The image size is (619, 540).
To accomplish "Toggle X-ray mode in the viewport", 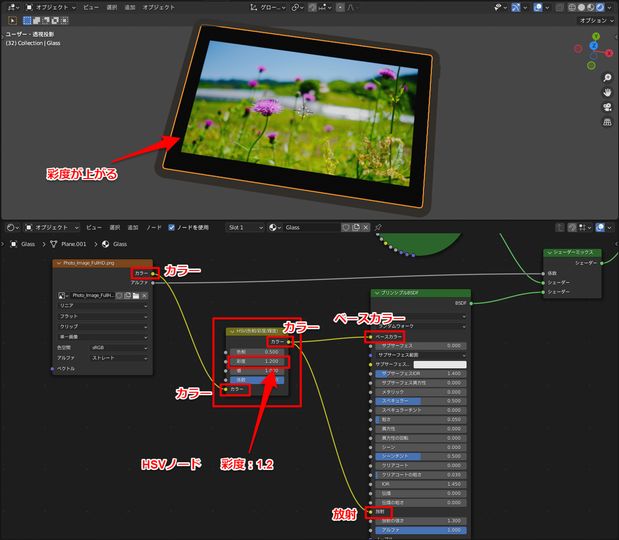I will pyautogui.click(x=559, y=7).
